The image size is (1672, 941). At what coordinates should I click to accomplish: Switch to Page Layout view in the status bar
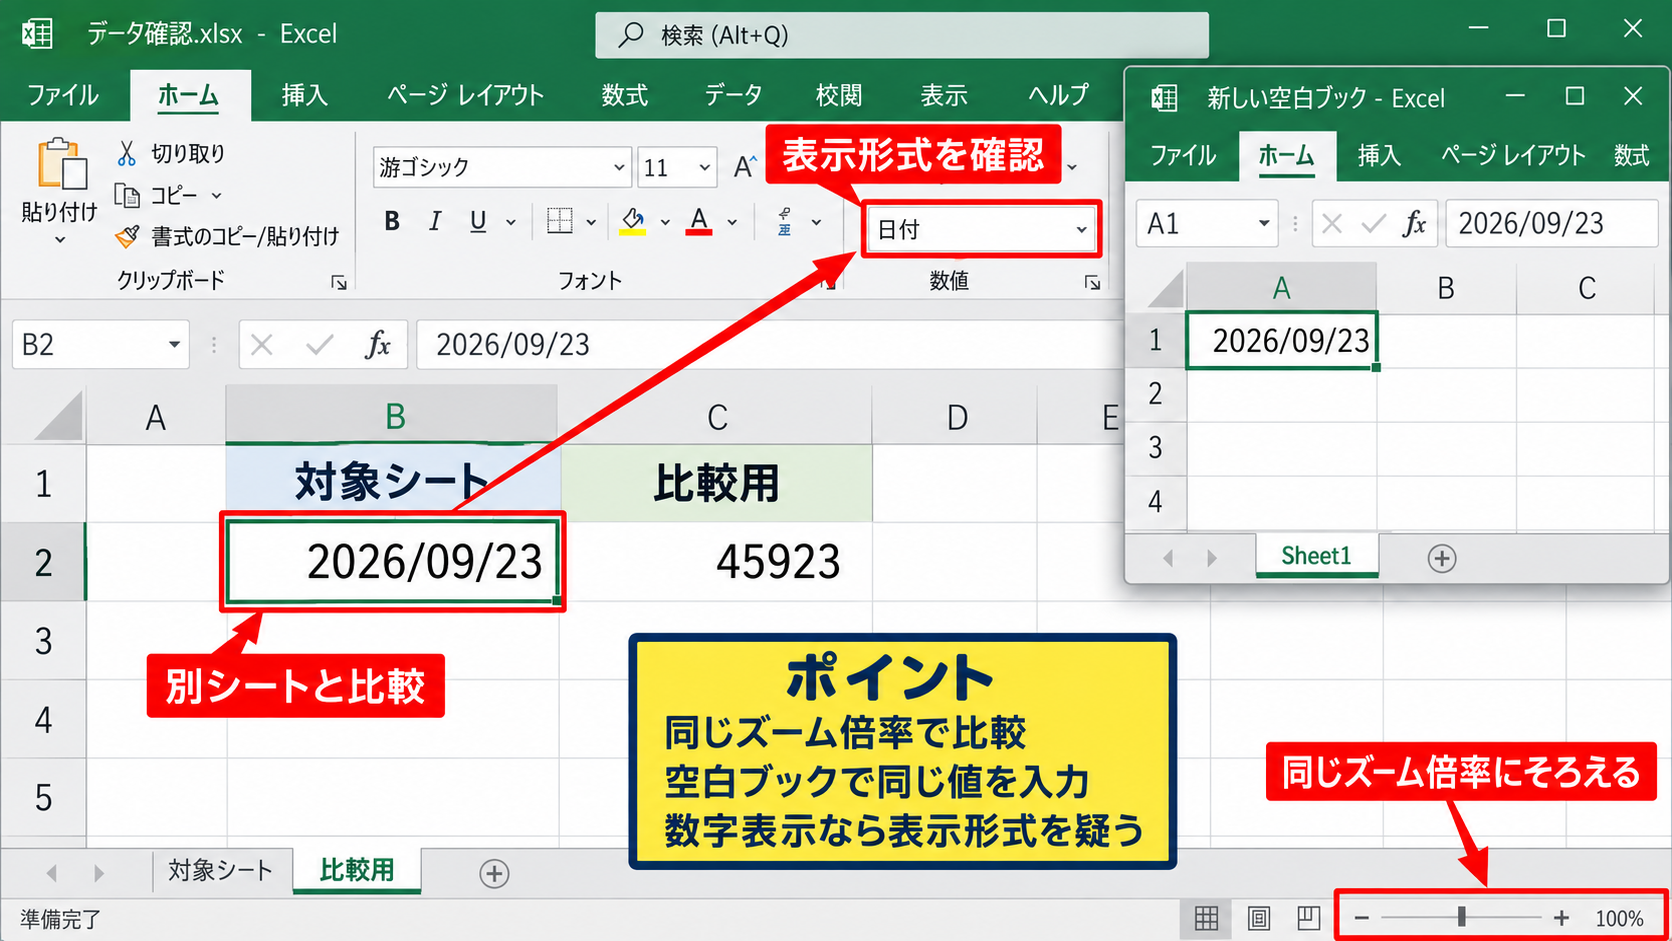1259,918
